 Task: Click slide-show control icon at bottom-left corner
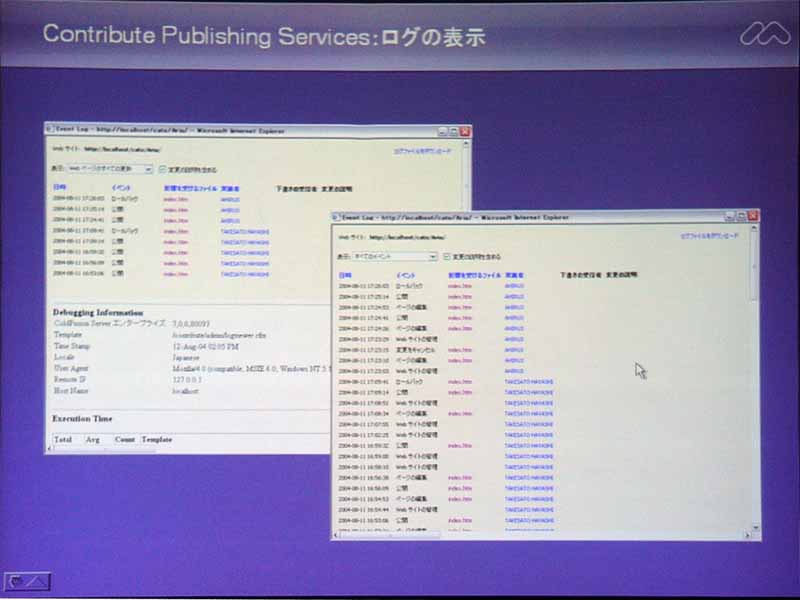tap(28, 581)
